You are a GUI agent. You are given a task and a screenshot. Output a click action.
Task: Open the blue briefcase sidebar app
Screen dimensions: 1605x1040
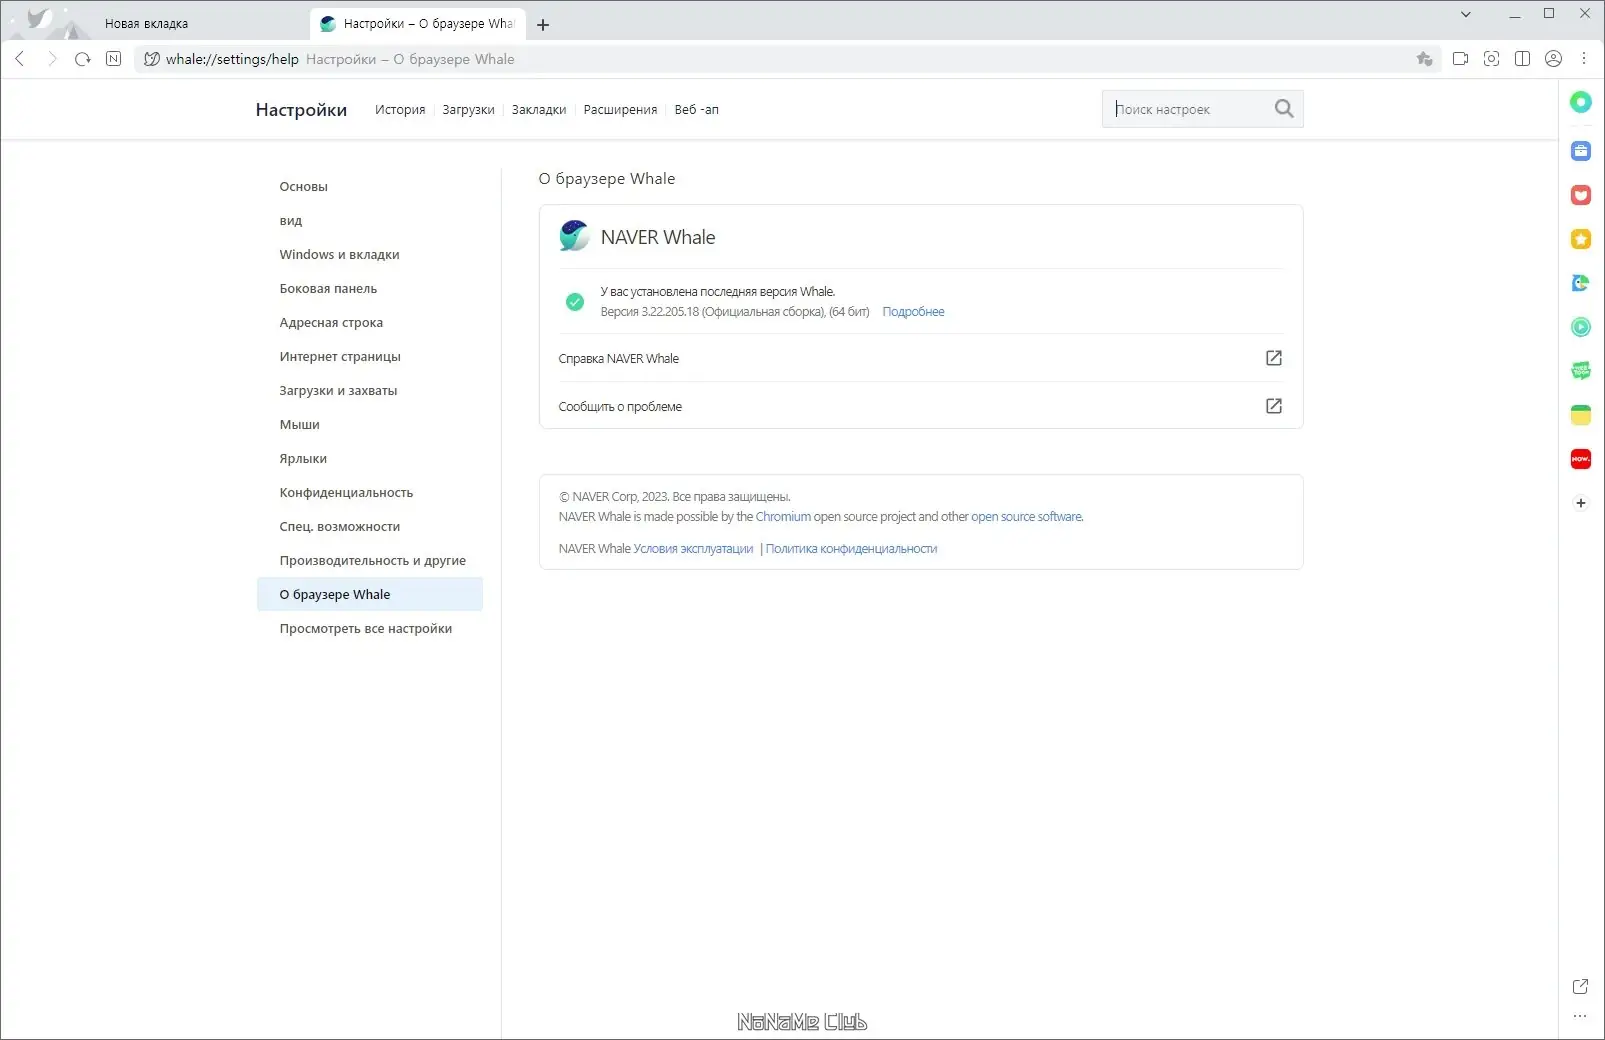tap(1581, 151)
